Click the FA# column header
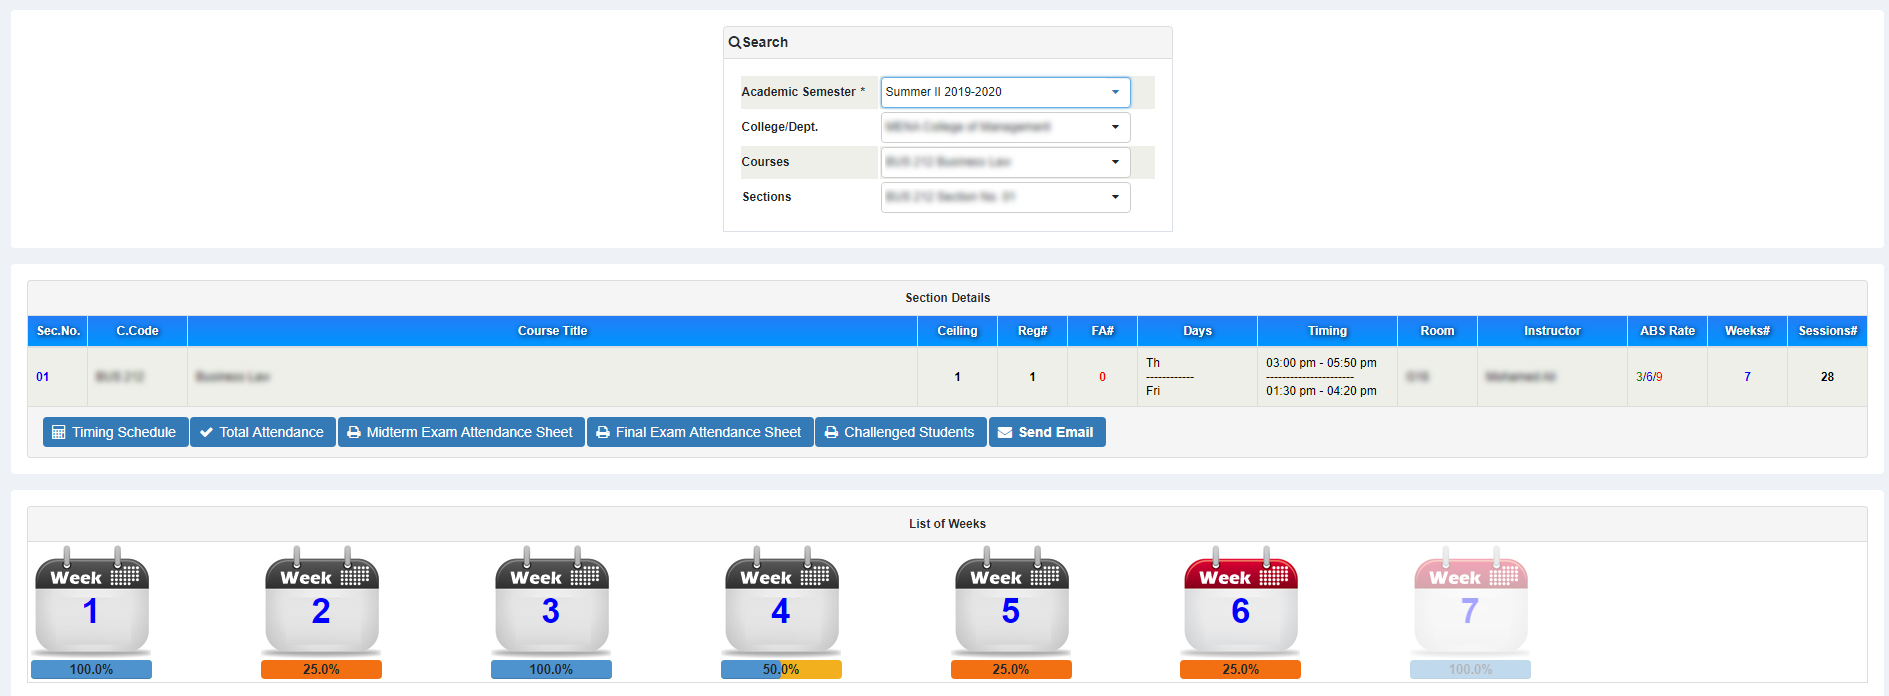The width and height of the screenshot is (1889, 696). 1102,331
